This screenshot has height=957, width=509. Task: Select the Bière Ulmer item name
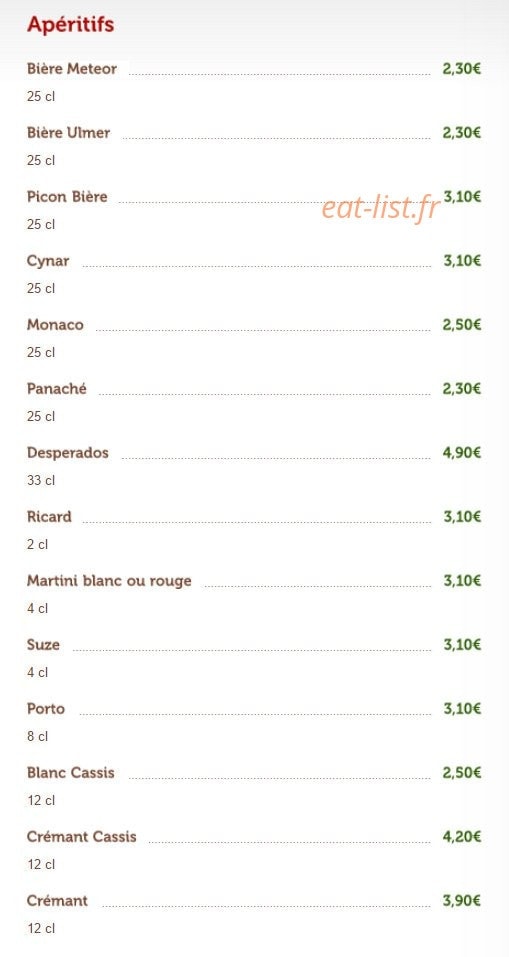(x=68, y=132)
